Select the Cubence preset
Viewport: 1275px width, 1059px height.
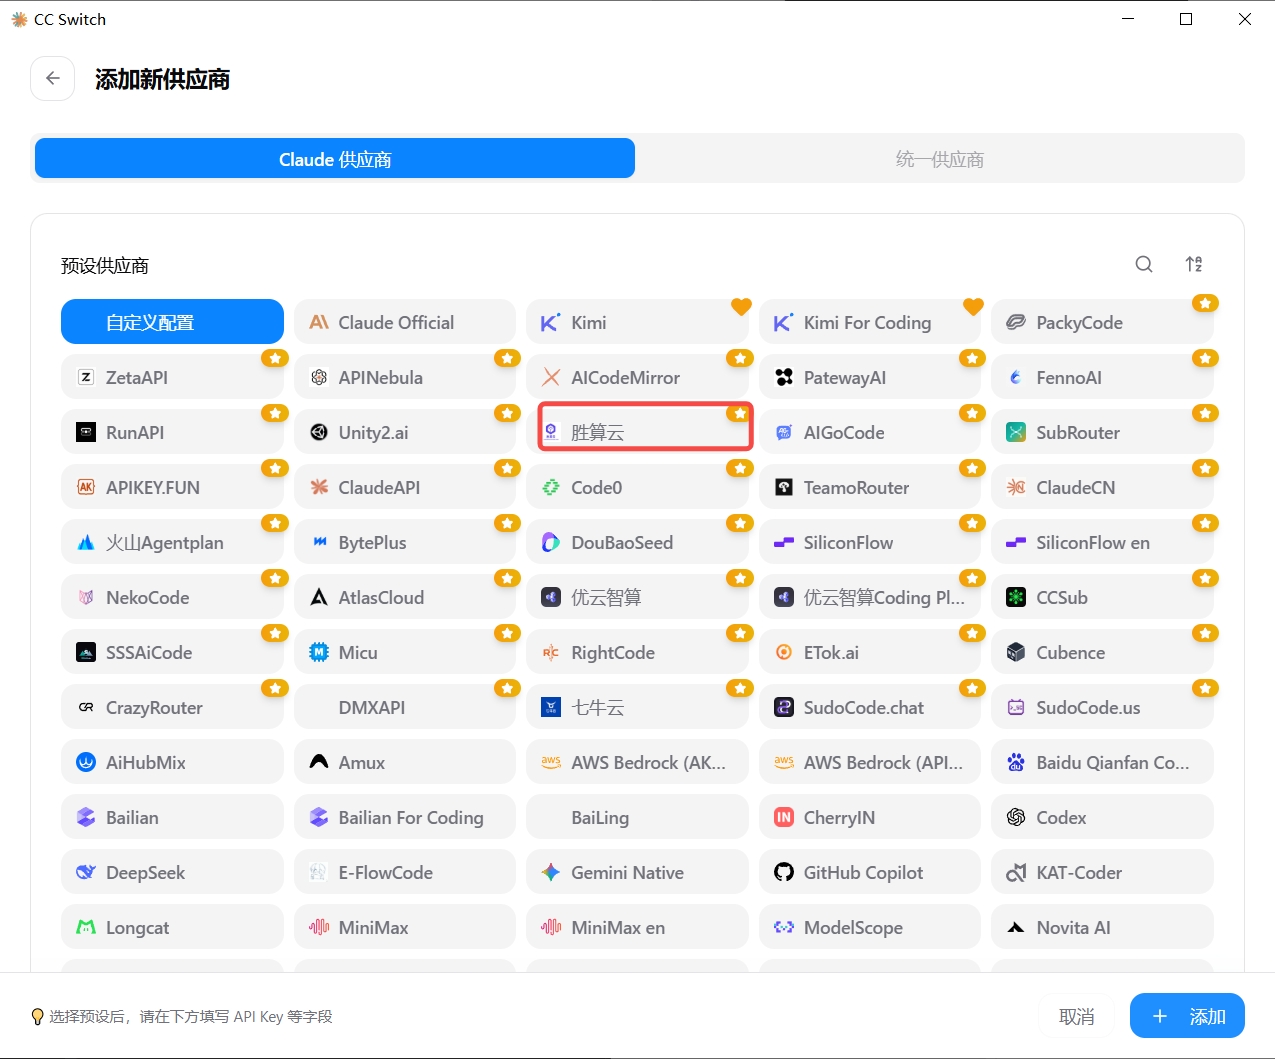click(1102, 652)
